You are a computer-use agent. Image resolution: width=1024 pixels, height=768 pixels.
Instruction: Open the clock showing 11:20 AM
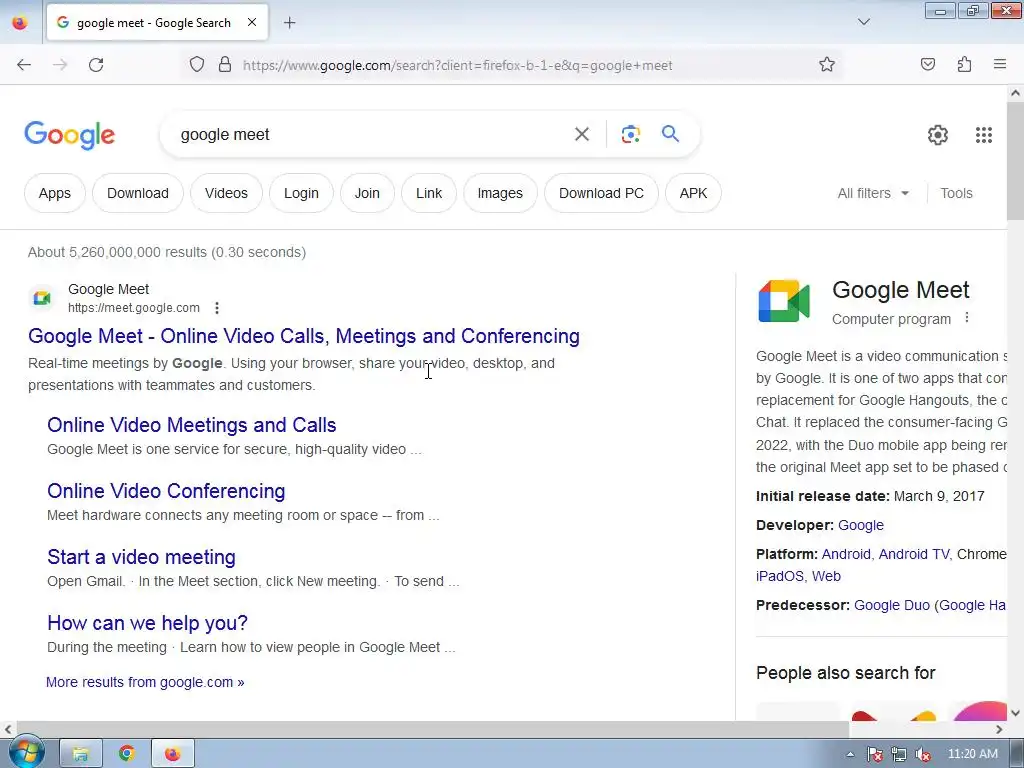pyautogui.click(x=972, y=754)
